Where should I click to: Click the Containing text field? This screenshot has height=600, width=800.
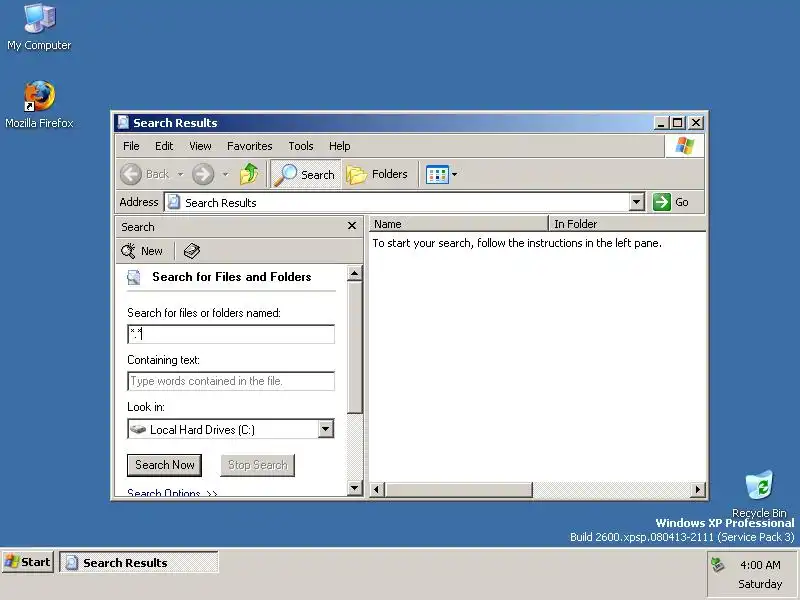231,381
